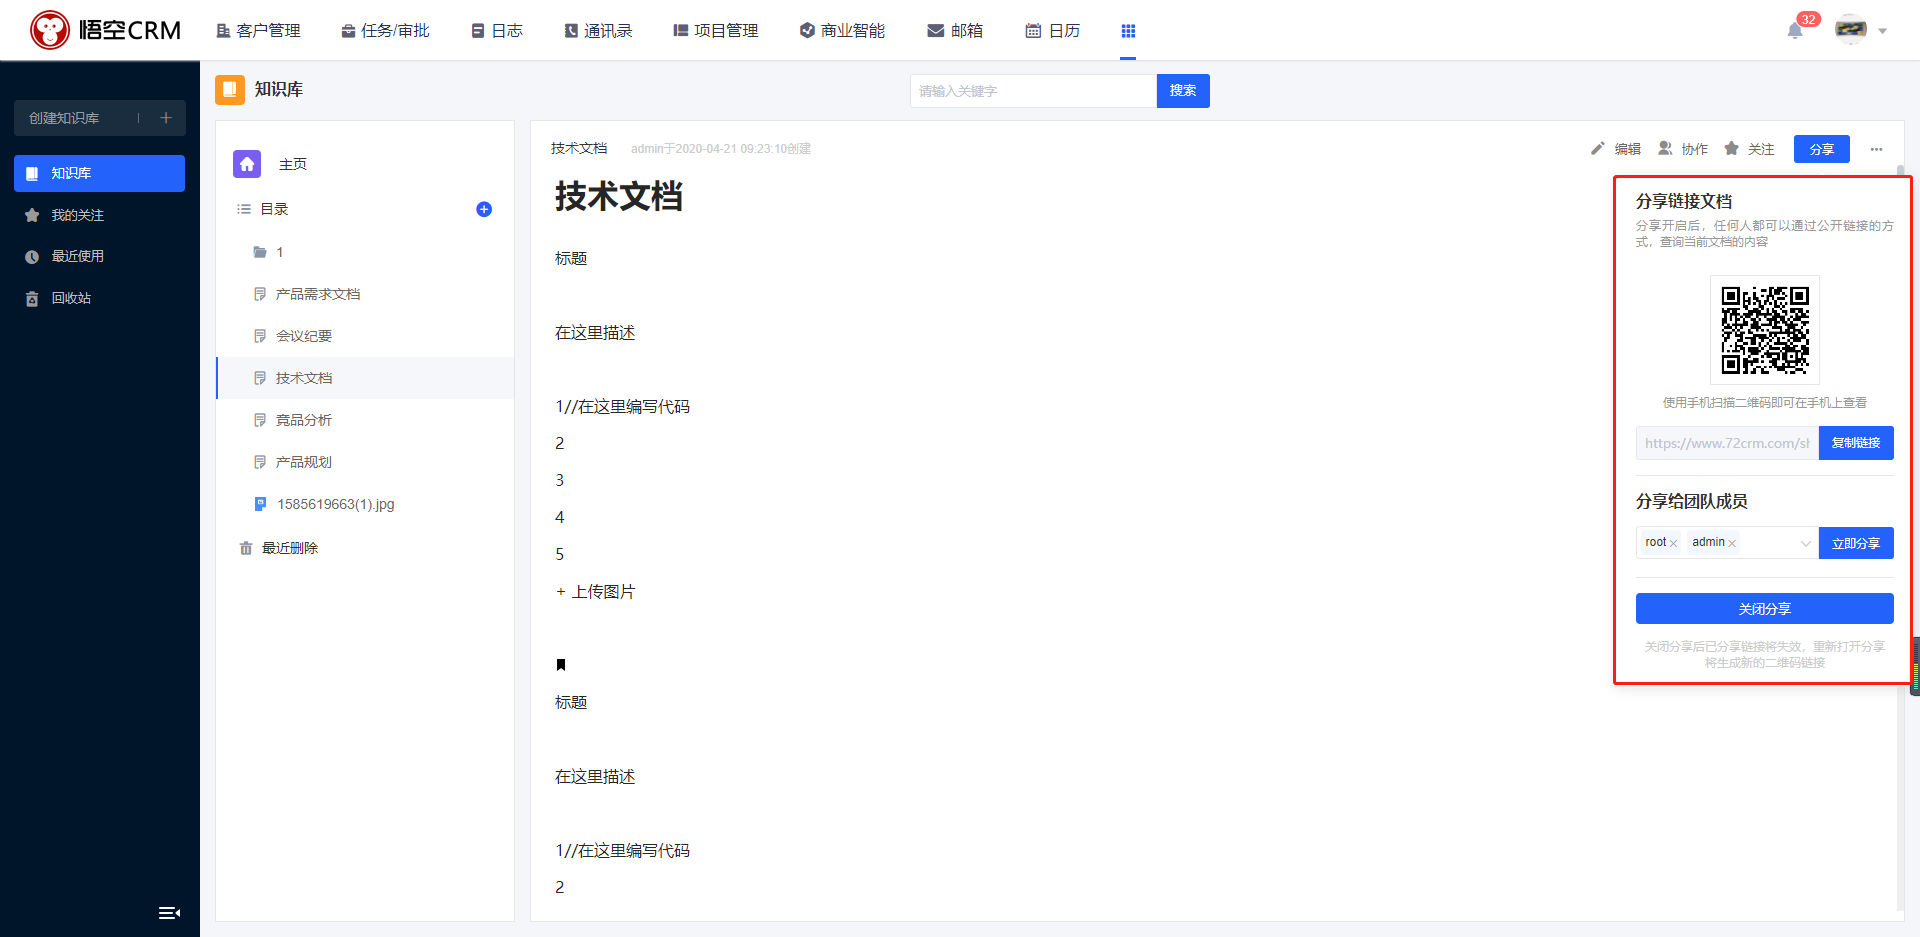Switch to 项目管理 module
Screen dimensions: 1920x937
pos(716,31)
